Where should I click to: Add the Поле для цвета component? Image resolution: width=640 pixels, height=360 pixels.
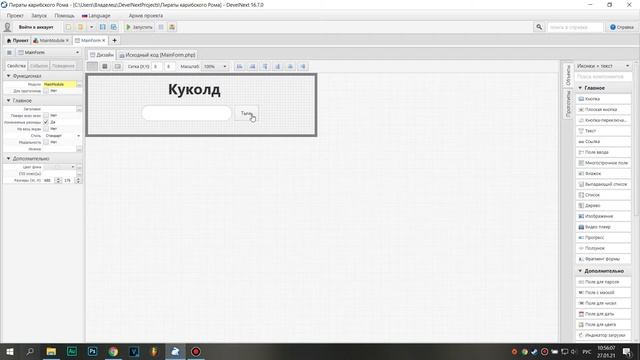(603, 324)
